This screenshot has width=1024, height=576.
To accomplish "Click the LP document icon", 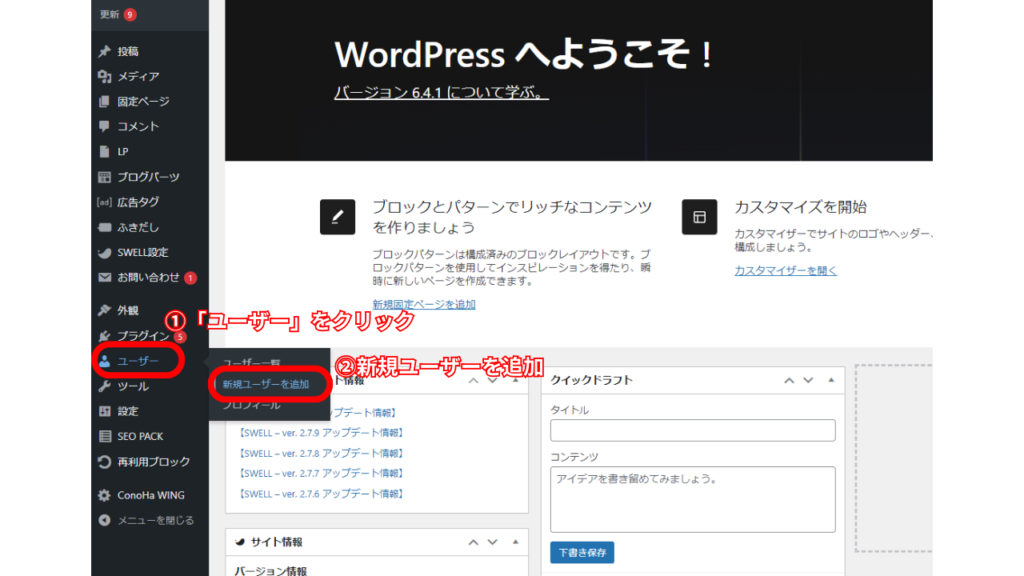I will pyautogui.click(x=104, y=152).
